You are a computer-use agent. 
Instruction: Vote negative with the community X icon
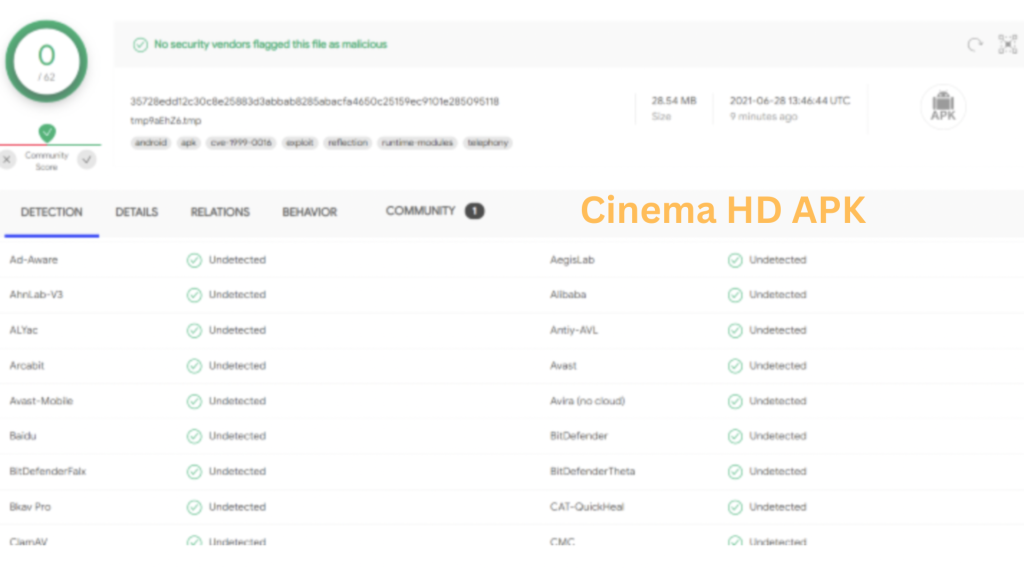(7, 159)
